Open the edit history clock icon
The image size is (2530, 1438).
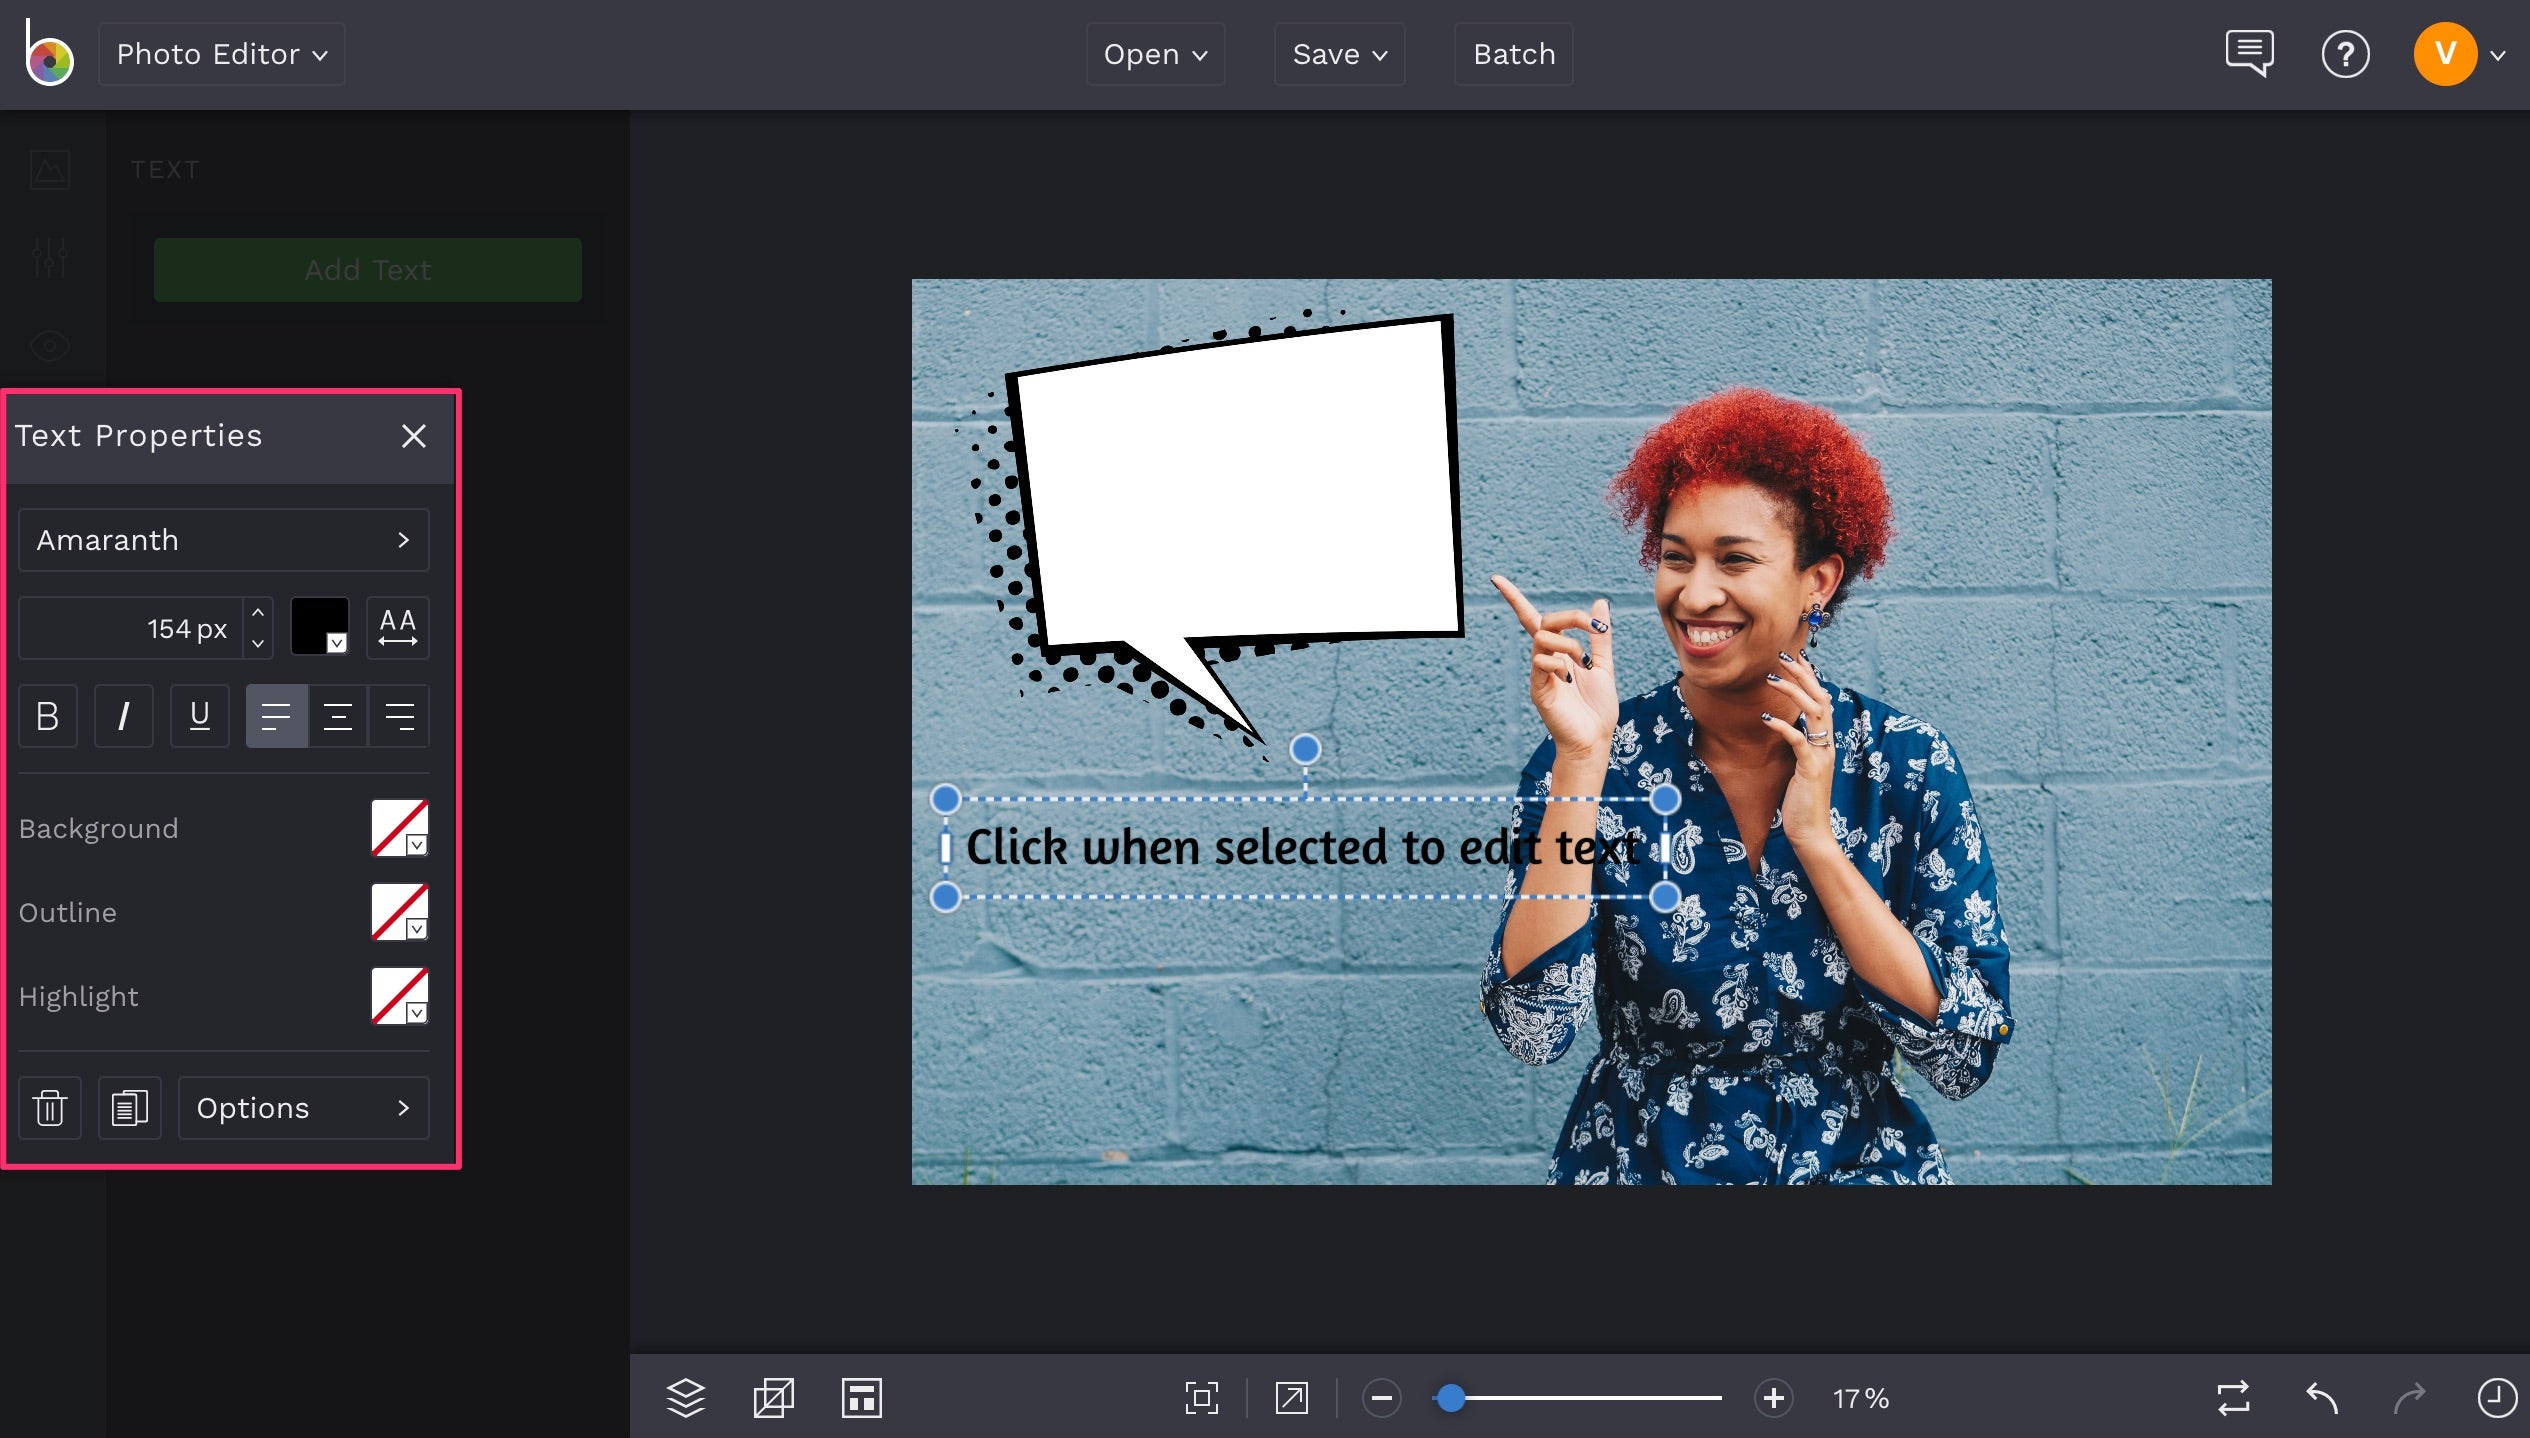(x=2496, y=1398)
